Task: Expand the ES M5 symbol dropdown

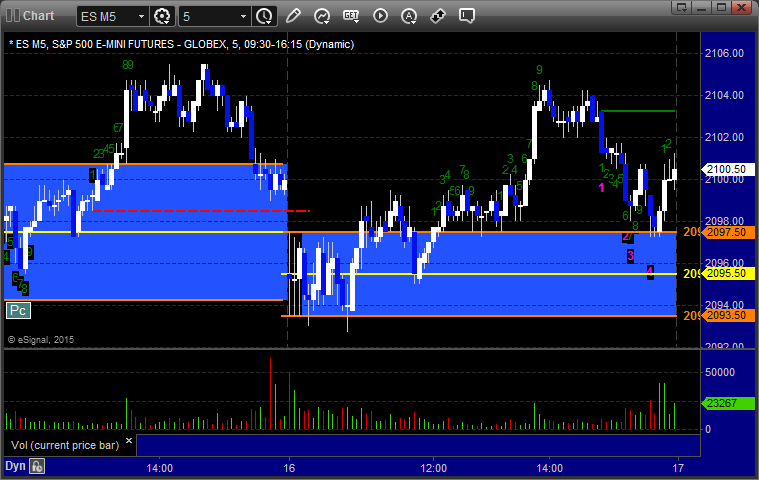Action: (141, 16)
